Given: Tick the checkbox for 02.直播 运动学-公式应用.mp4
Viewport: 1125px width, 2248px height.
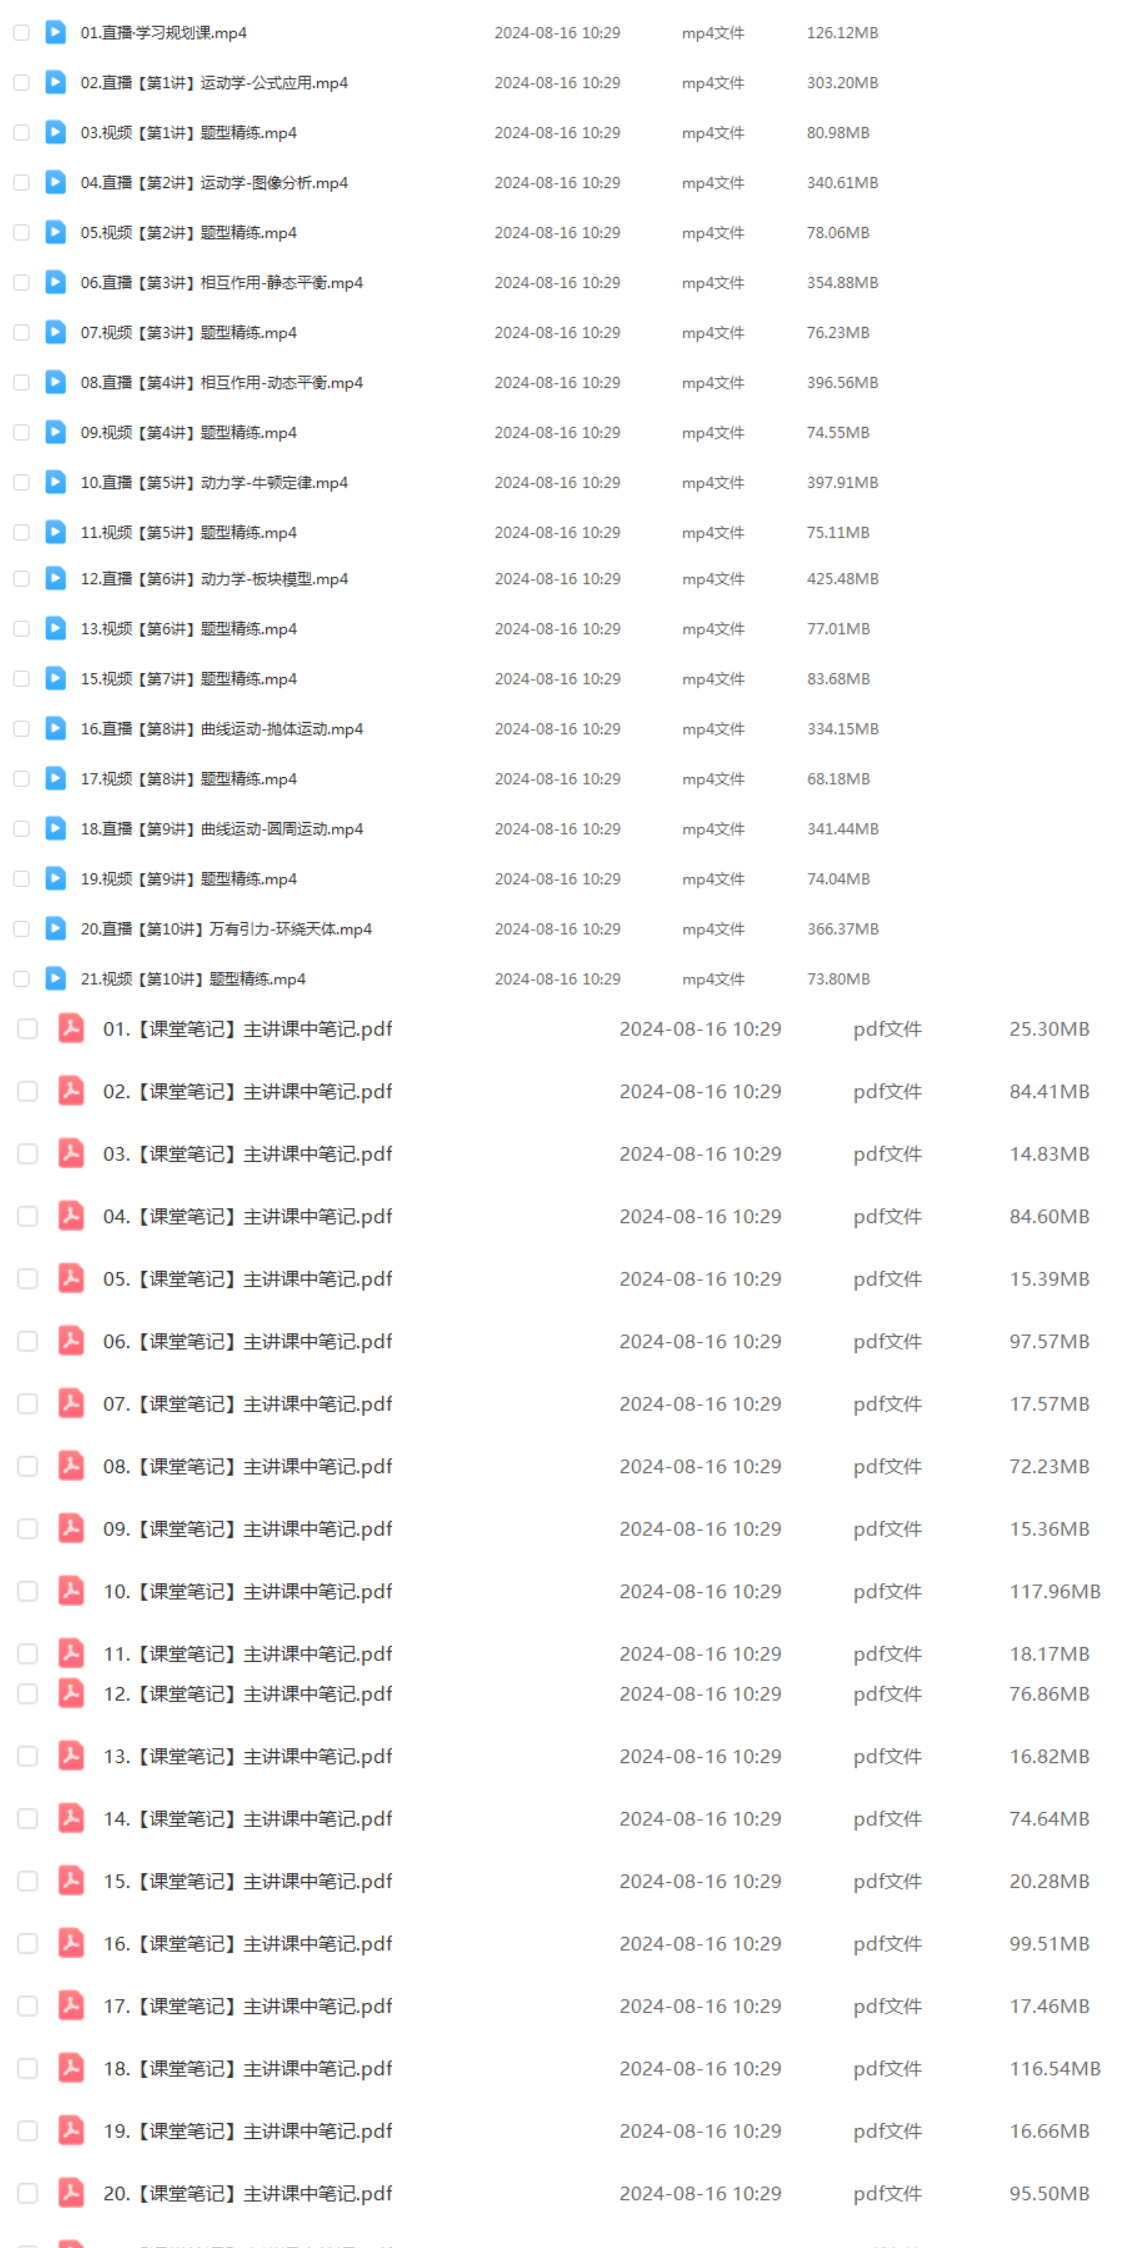Looking at the screenshot, I should pos(21,82).
